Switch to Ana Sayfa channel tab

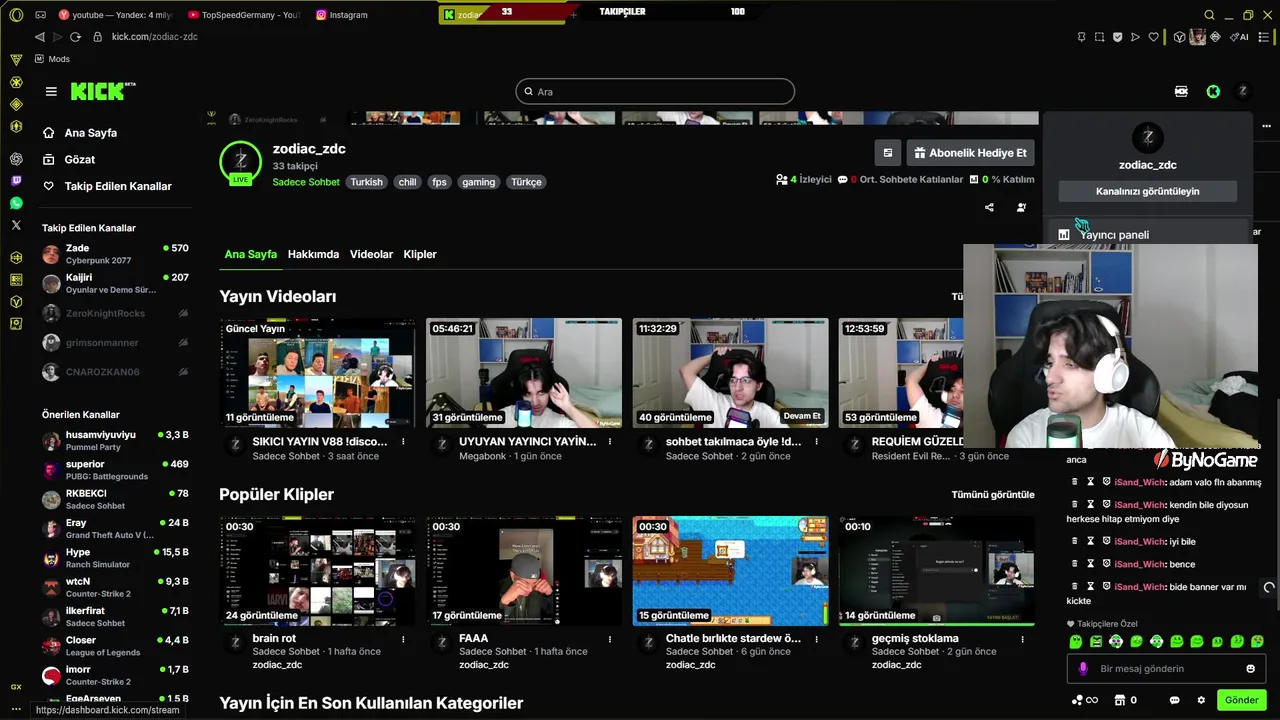click(250, 254)
